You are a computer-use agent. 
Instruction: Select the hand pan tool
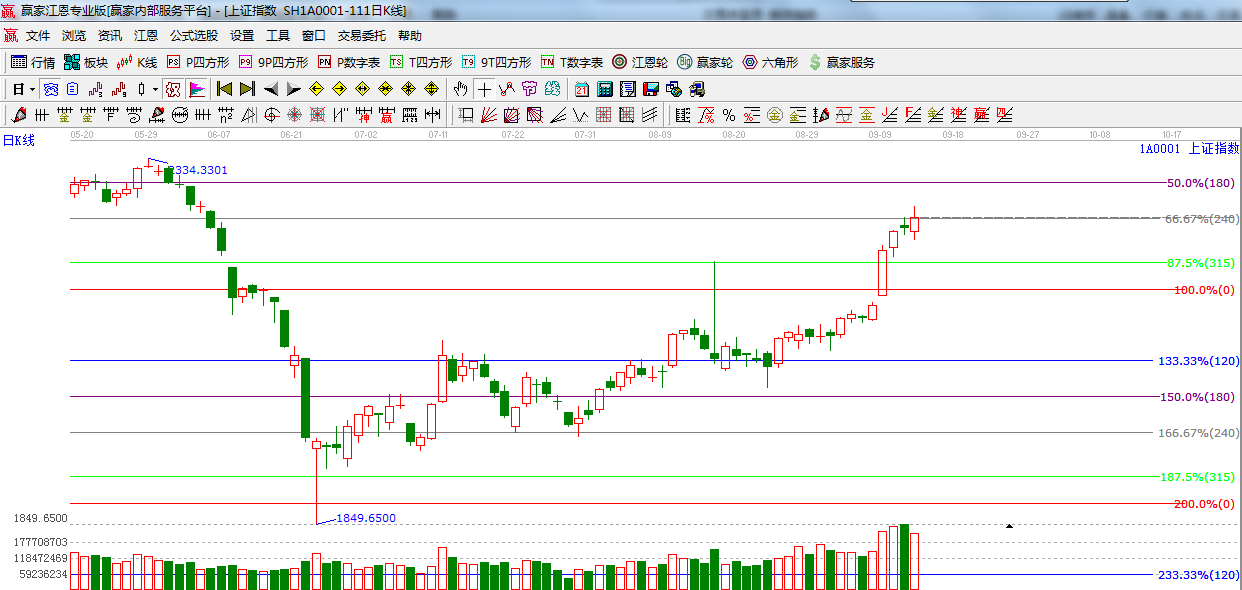pos(460,89)
